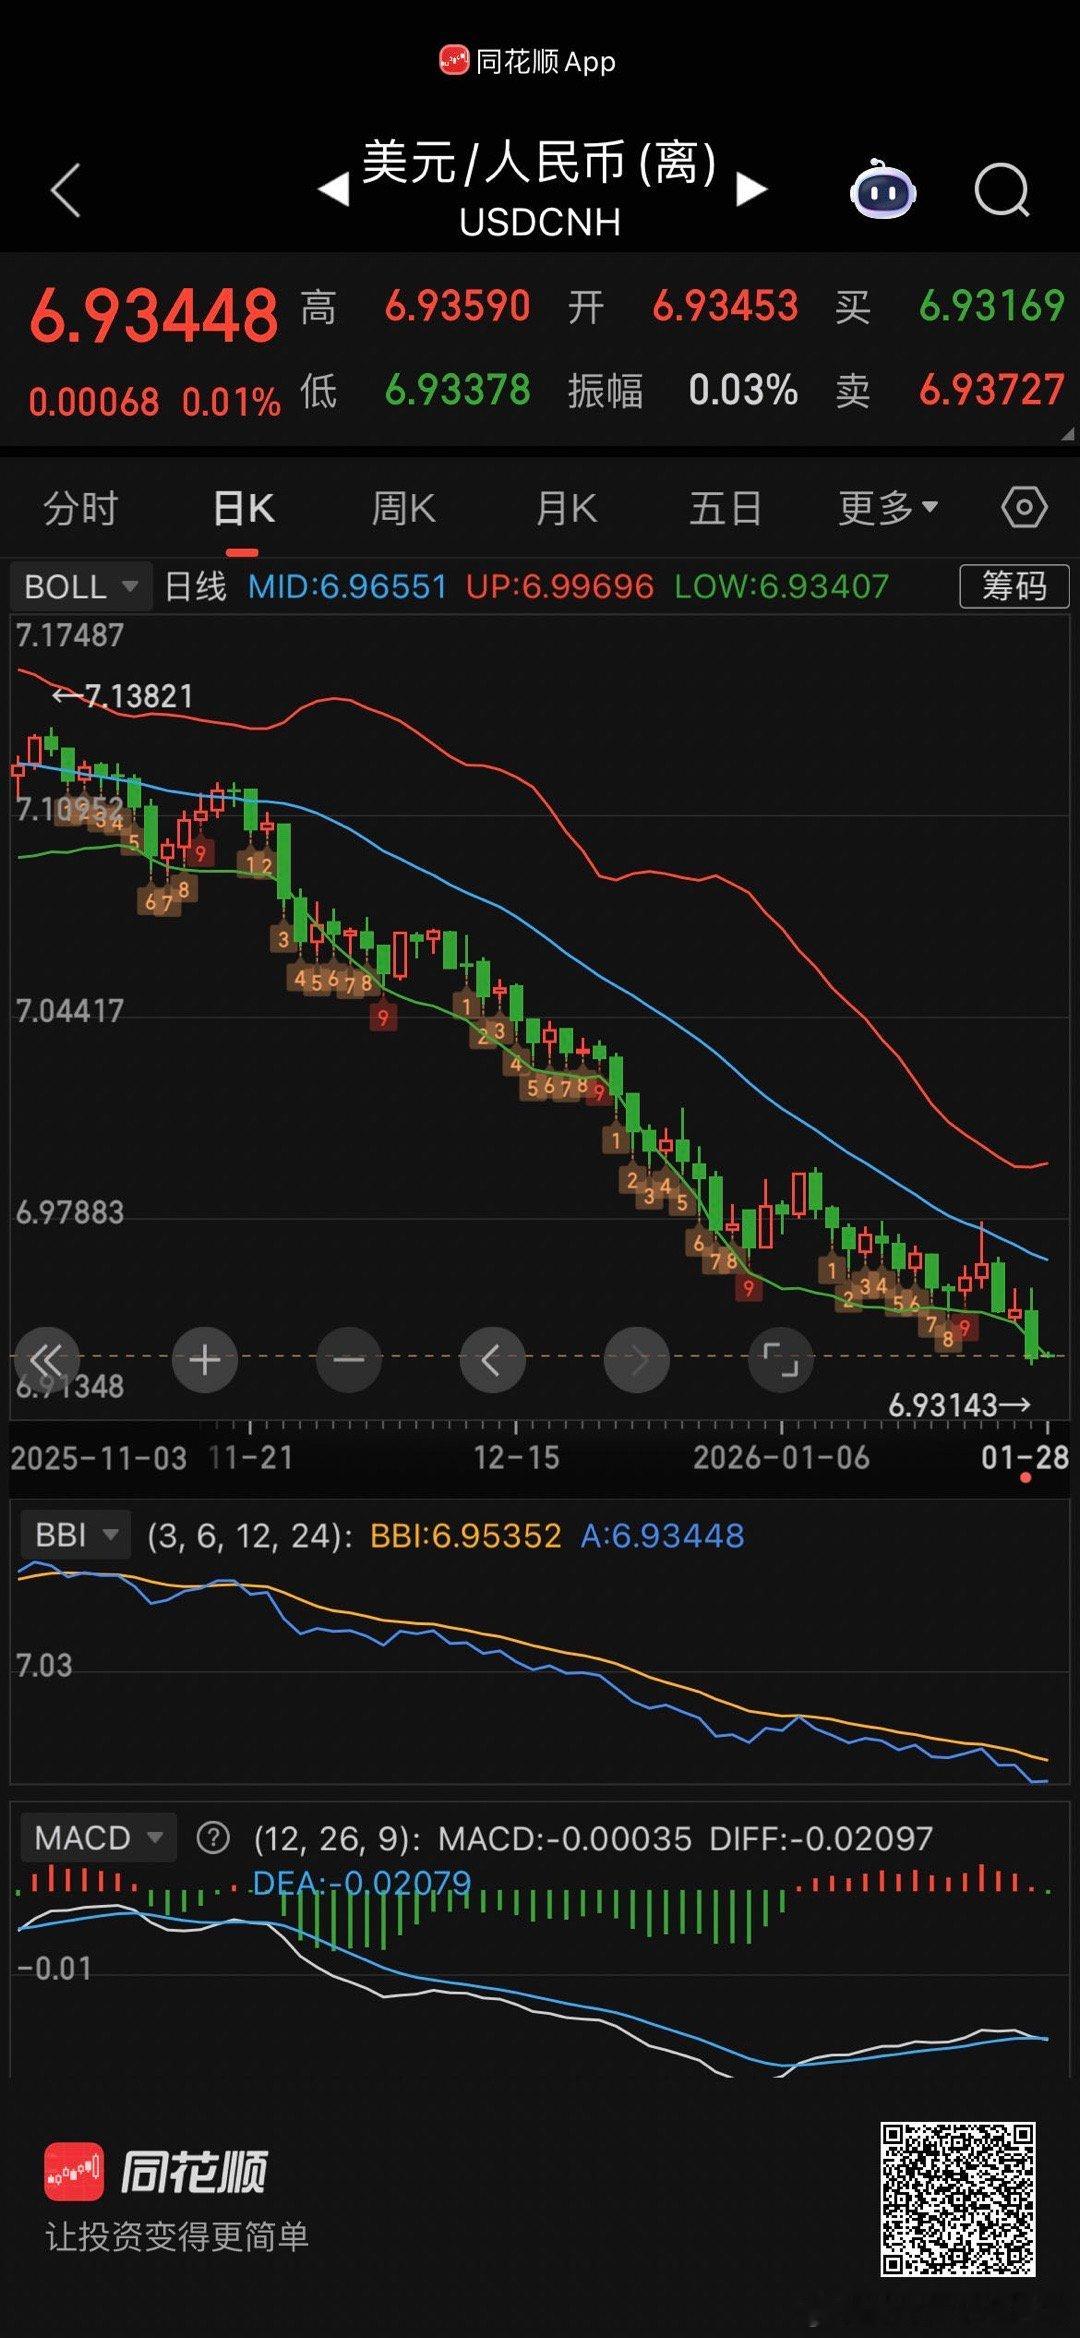Tap the 01-28 date label
This screenshot has height=2338, width=1080.
pyautogui.click(x=1025, y=1458)
